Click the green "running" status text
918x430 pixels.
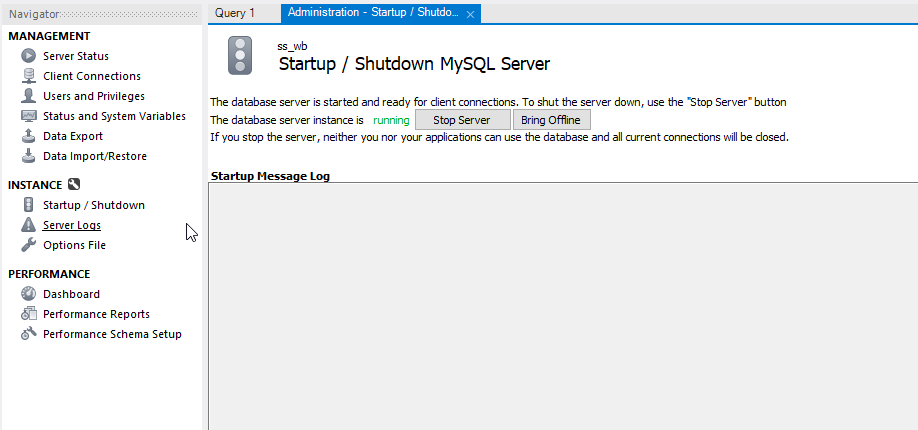click(x=391, y=121)
